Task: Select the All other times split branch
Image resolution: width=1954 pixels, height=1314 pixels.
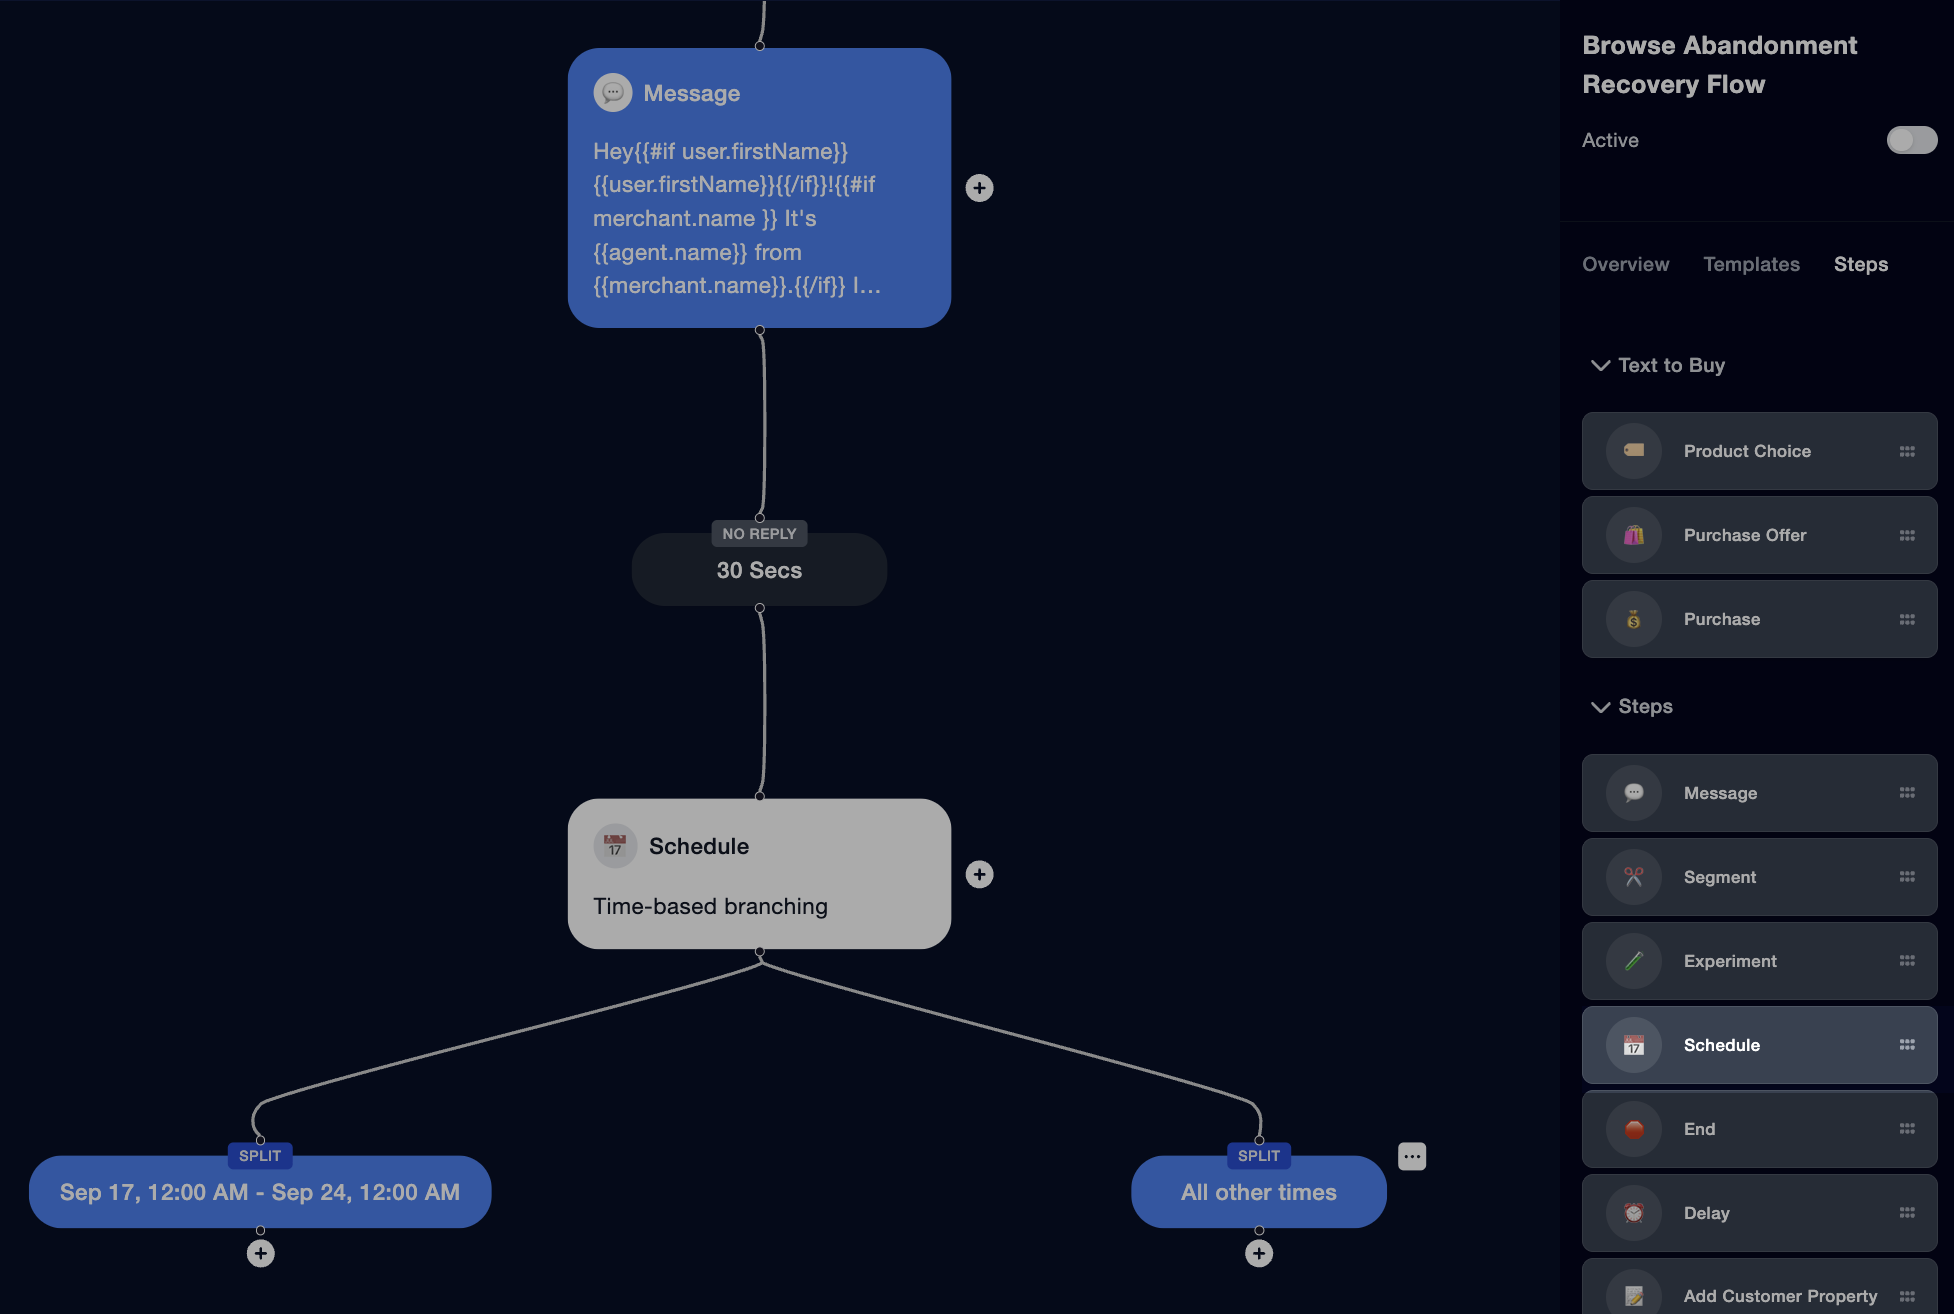Action: [x=1258, y=1192]
